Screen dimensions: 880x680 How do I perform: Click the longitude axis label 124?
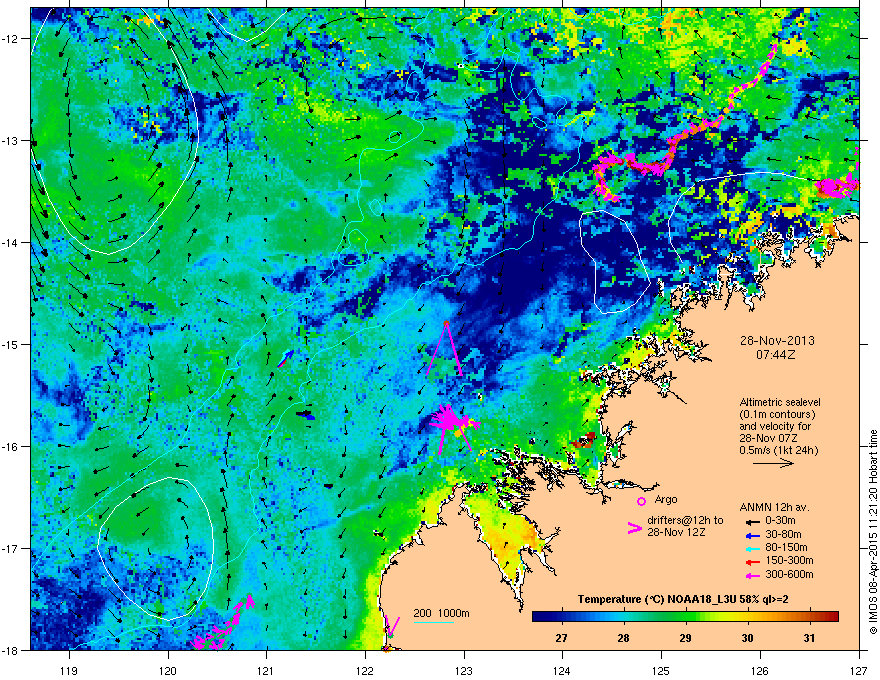click(x=563, y=670)
